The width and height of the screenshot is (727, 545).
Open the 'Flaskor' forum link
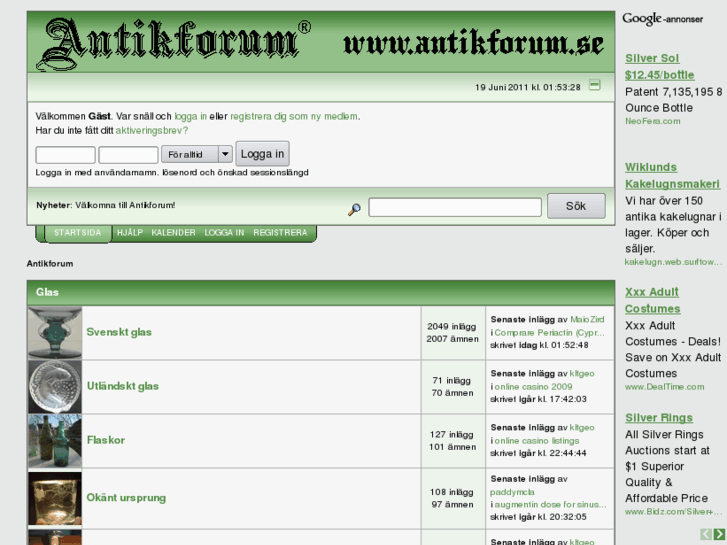coord(106,440)
